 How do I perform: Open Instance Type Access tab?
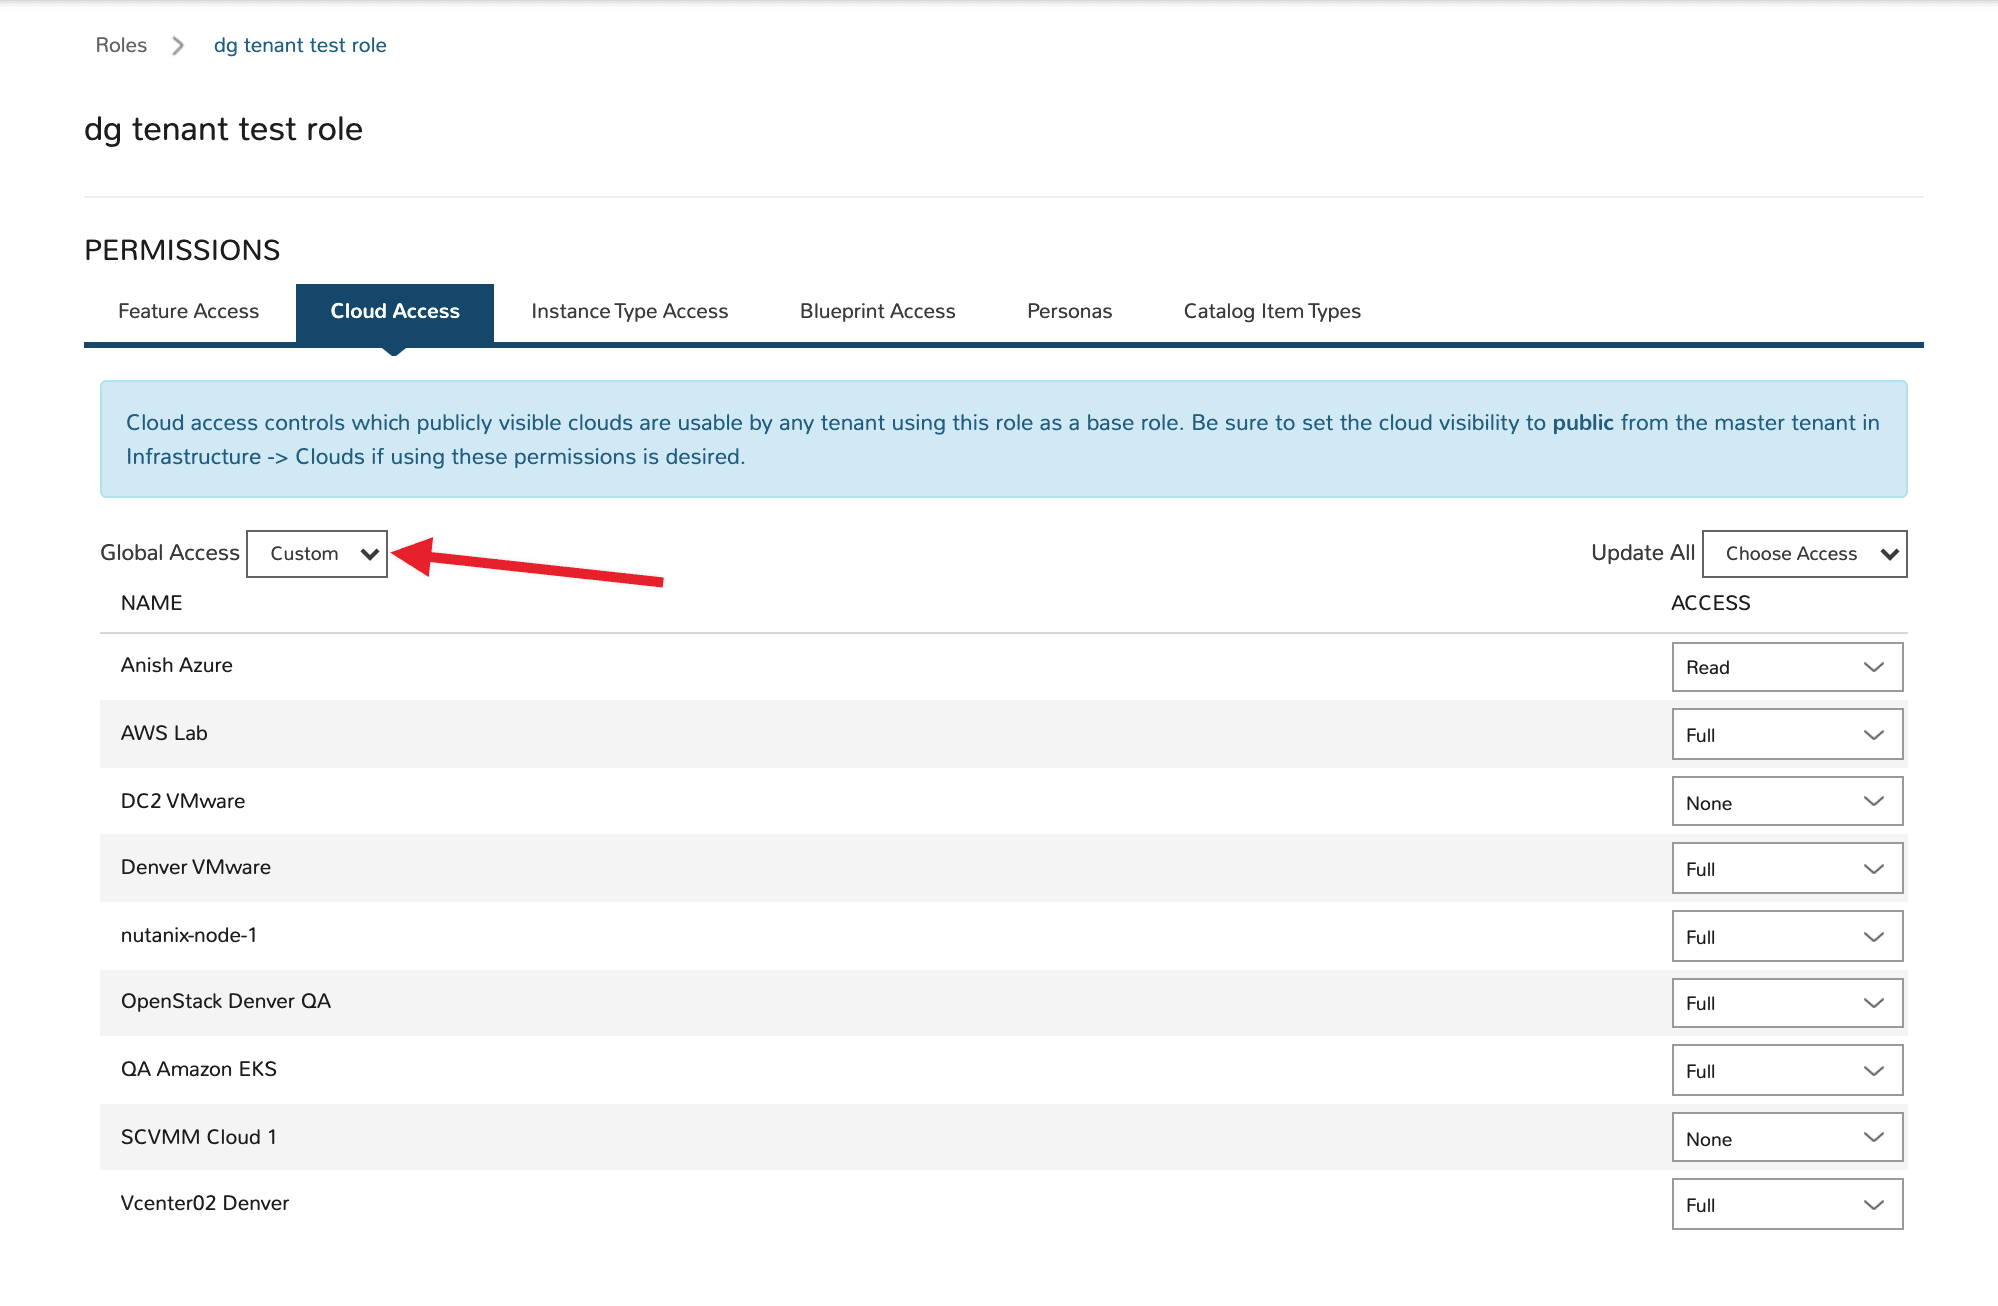629,311
